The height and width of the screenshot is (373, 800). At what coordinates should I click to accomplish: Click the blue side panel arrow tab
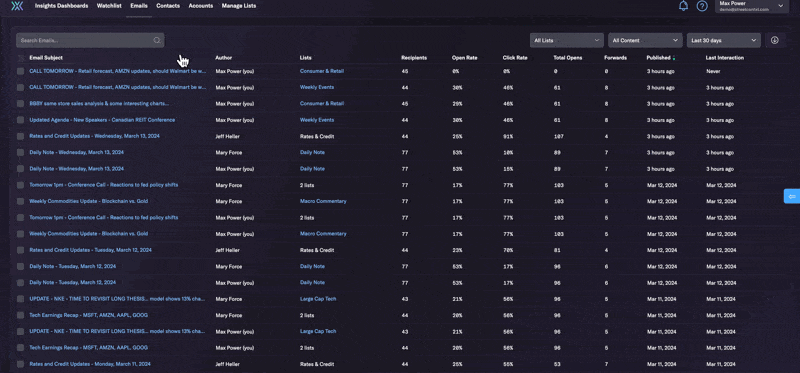click(x=792, y=196)
